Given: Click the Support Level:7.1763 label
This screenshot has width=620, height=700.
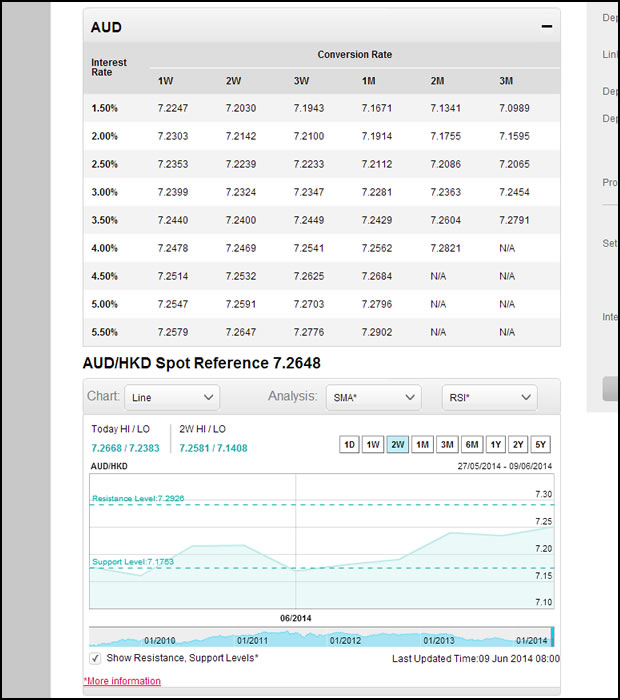Looking at the screenshot, I should click(x=133, y=562).
